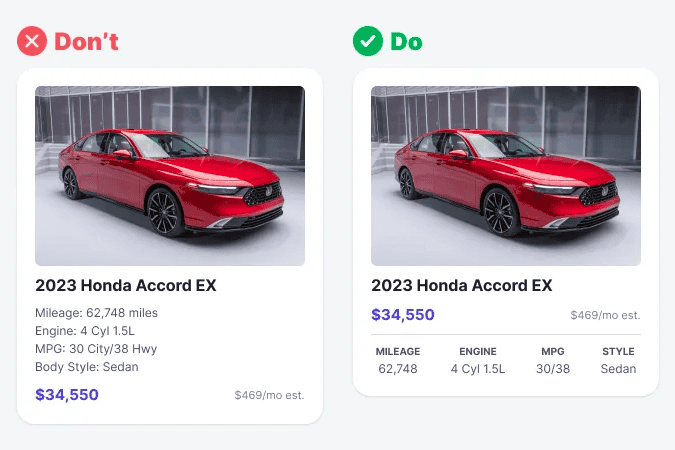Select the Don't card title 2023 Honda Accord EX
The width and height of the screenshot is (675, 450).
click(x=126, y=286)
